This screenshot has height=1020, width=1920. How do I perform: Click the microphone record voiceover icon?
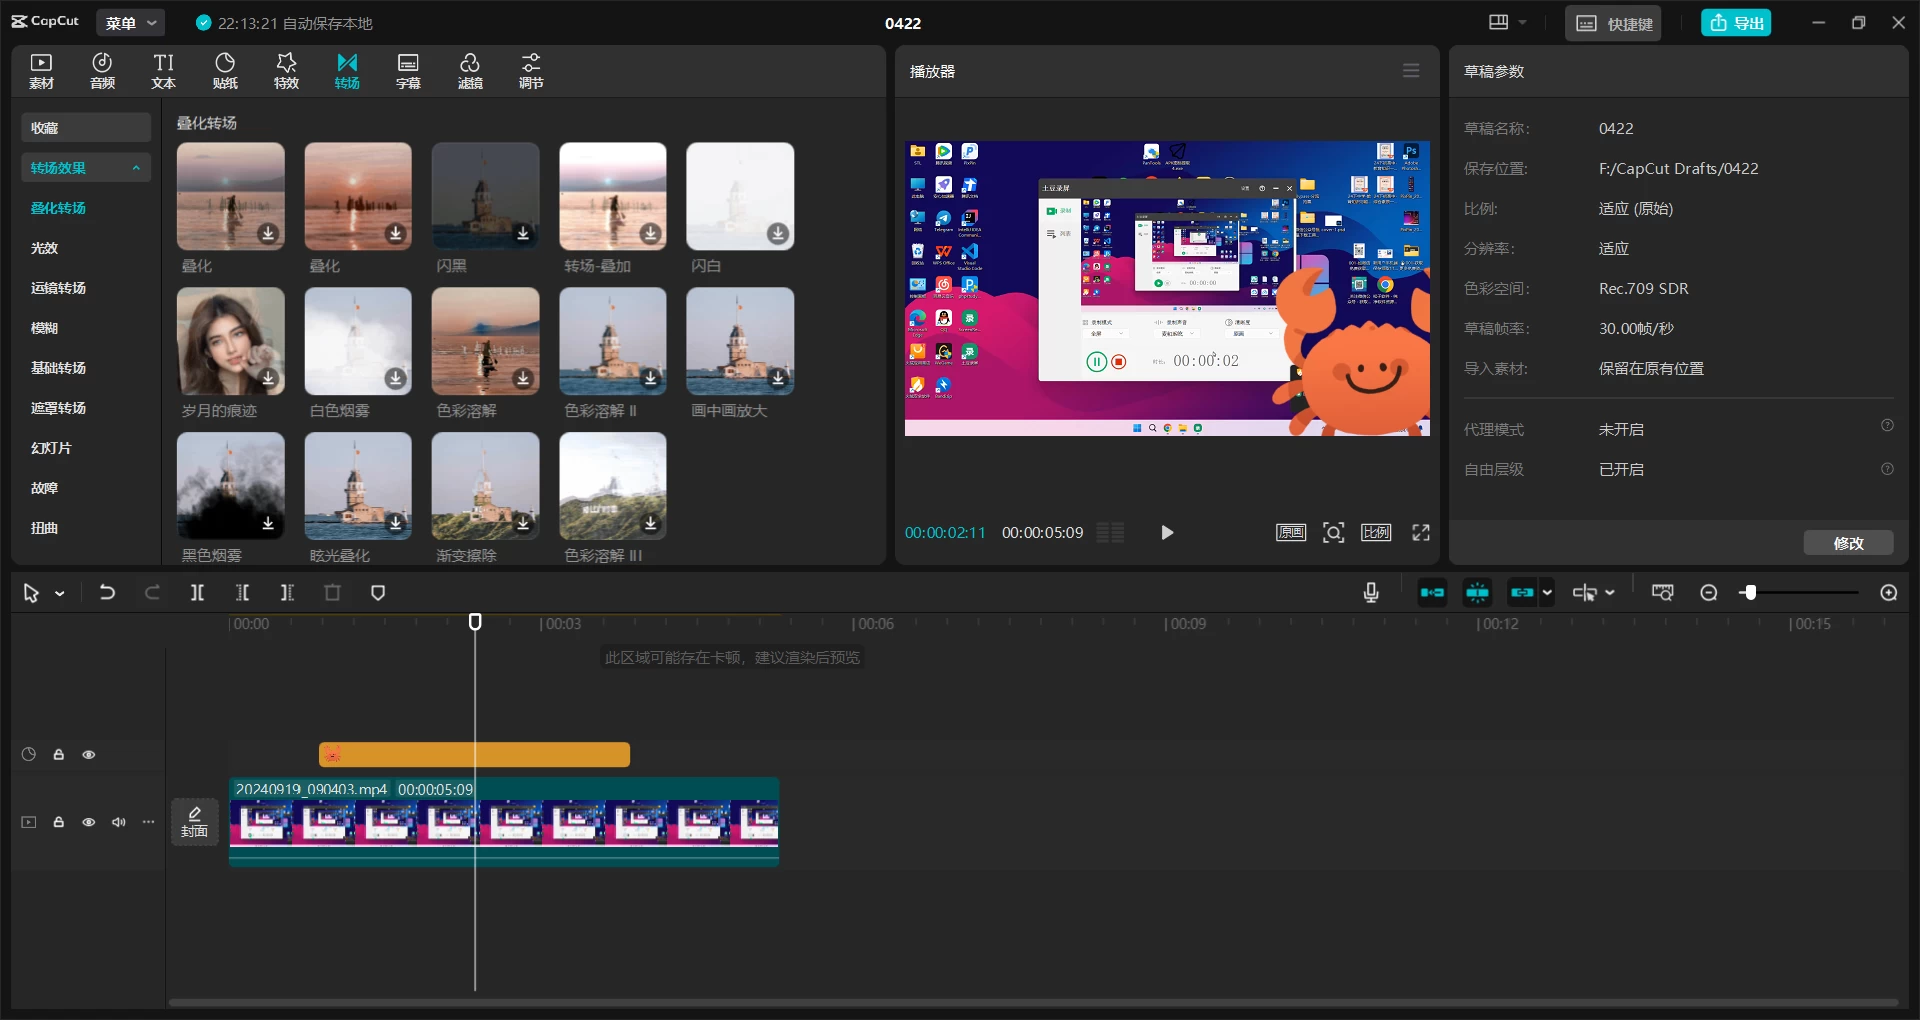(x=1371, y=593)
